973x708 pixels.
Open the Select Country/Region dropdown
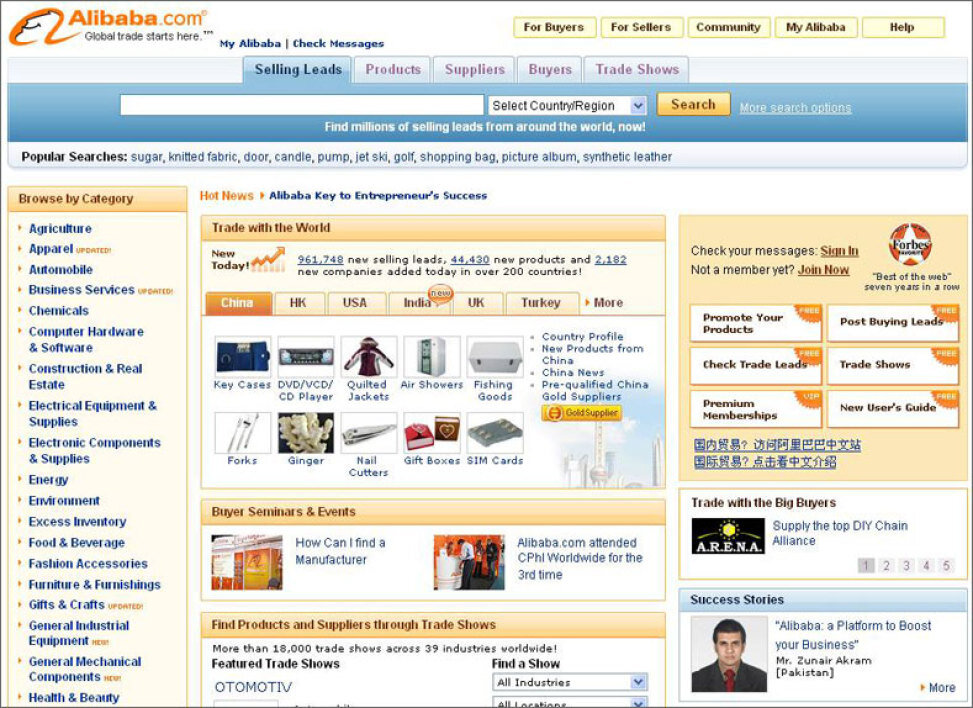568,105
